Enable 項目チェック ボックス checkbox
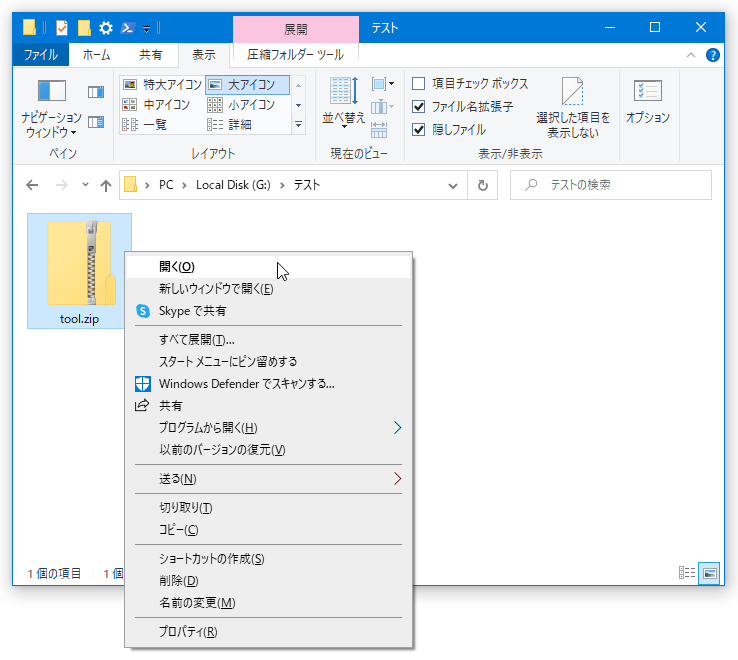Image resolution: width=738 pixels, height=660 pixels. pyautogui.click(x=418, y=84)
